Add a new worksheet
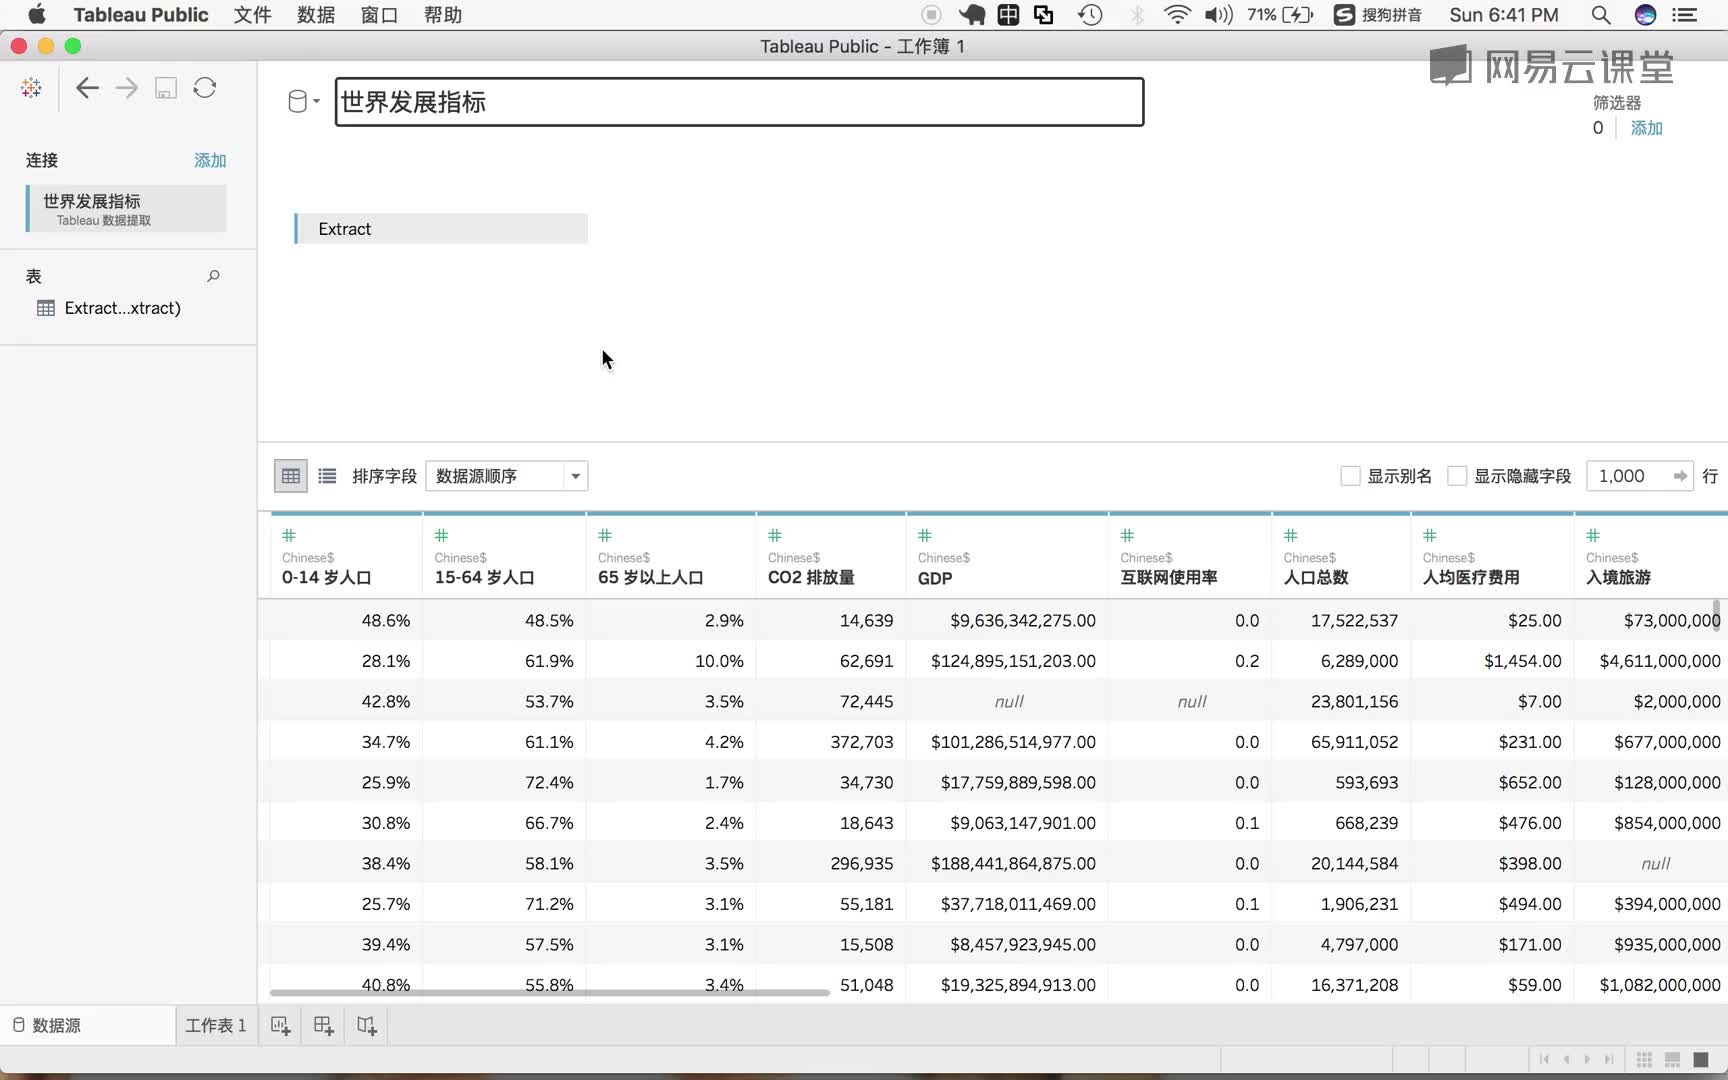The height and width of the screenshot is (1080, 1728). click(x=280, y=1025)
